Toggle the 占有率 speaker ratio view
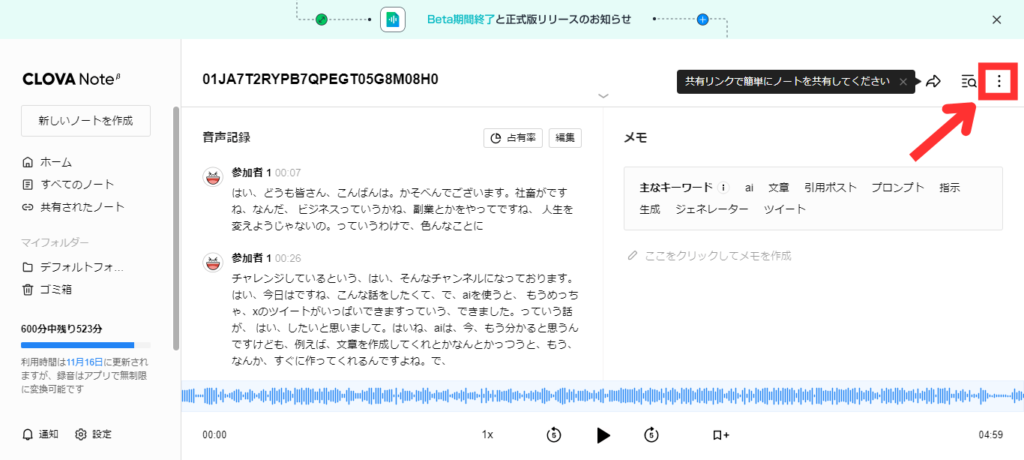Image resolution: width=1024 pixels, height=460 pixels. pyautogui.click(x=513, y=138)
